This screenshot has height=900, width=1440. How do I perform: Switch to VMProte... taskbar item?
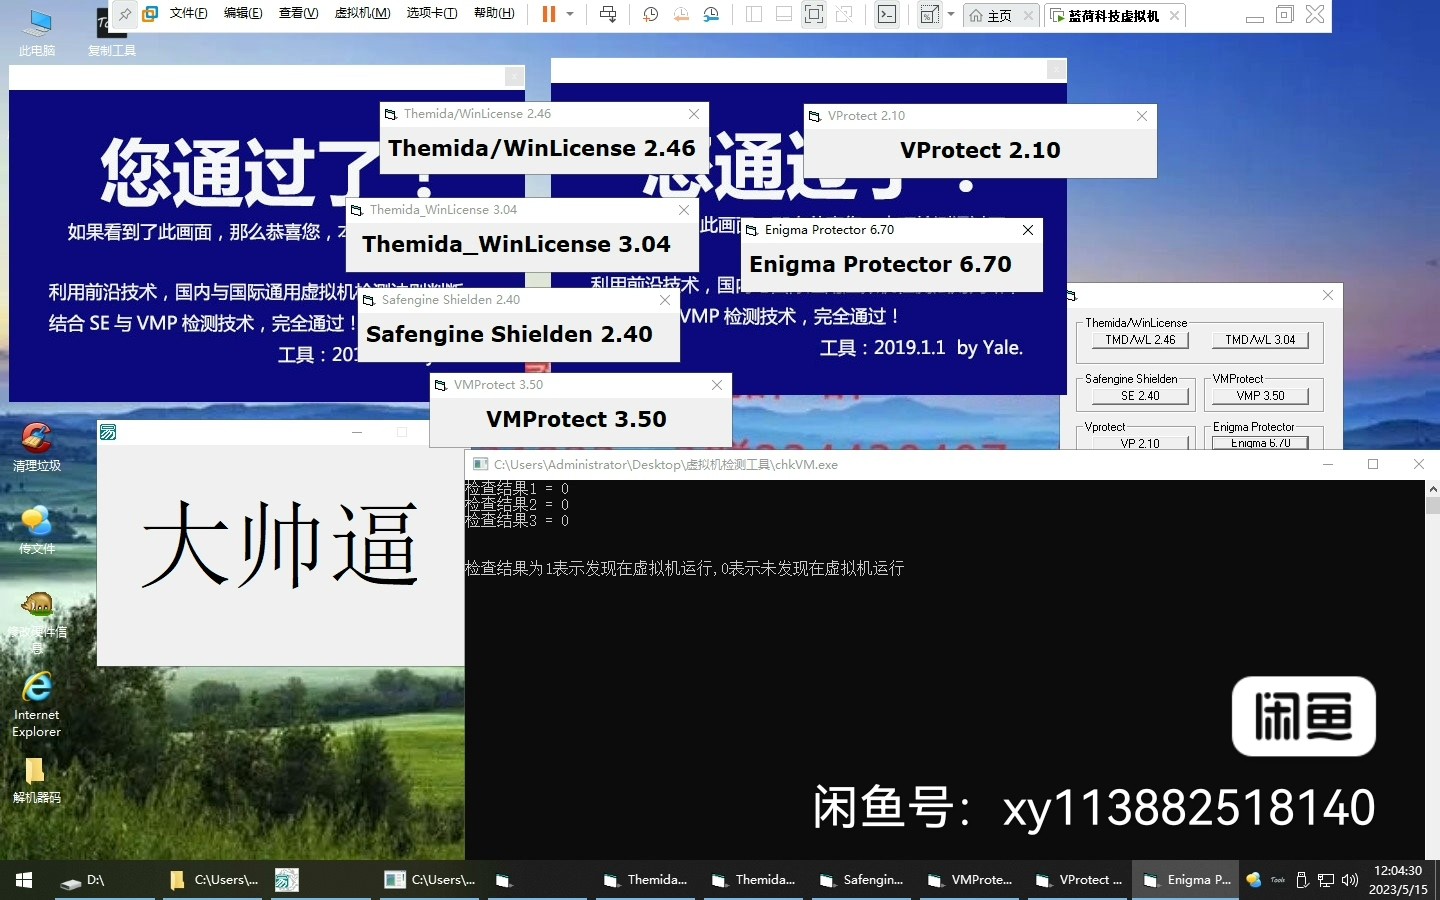pos(970,880)
